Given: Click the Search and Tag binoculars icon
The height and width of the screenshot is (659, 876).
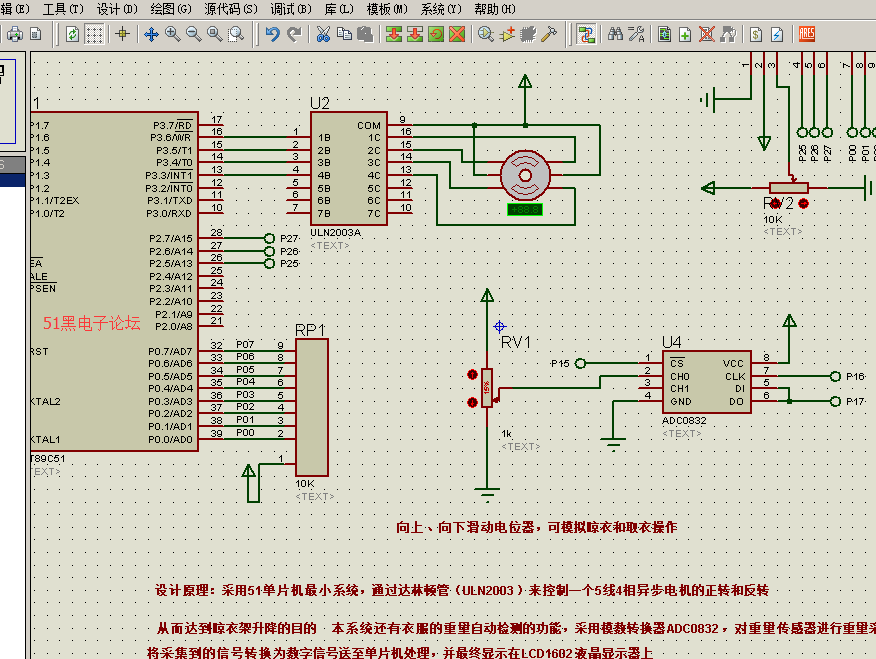Looking at the screenshot, I should coord(615,35).
